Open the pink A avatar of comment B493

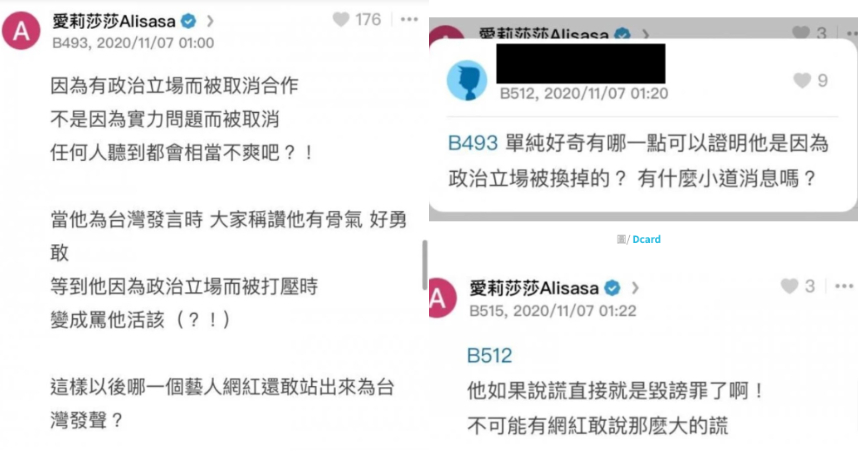coord(21,31)
